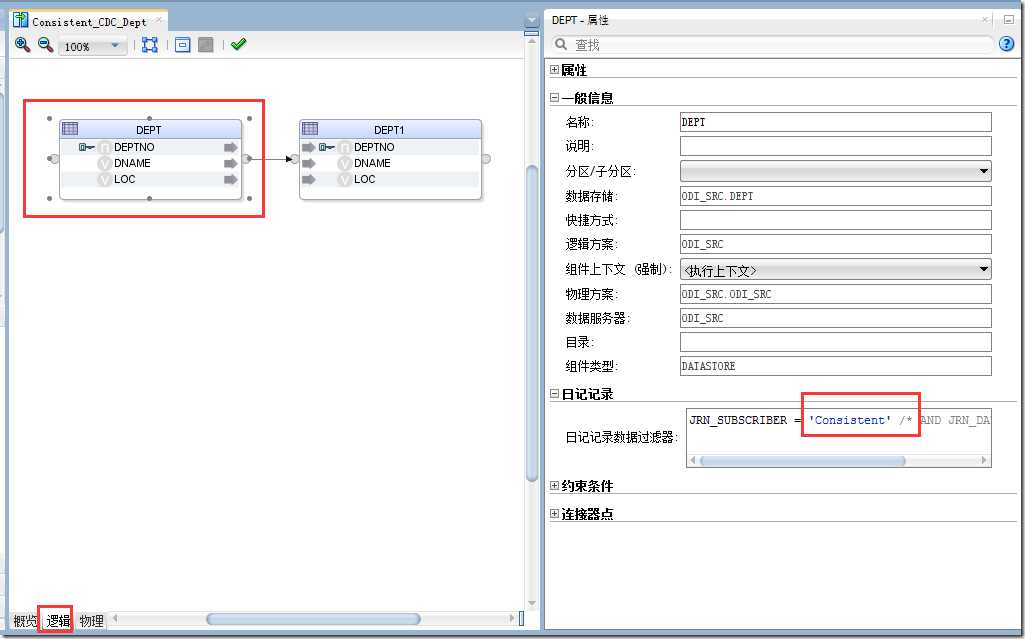
Task: Click the 快捷方式 field
Action: coord(835,220)
